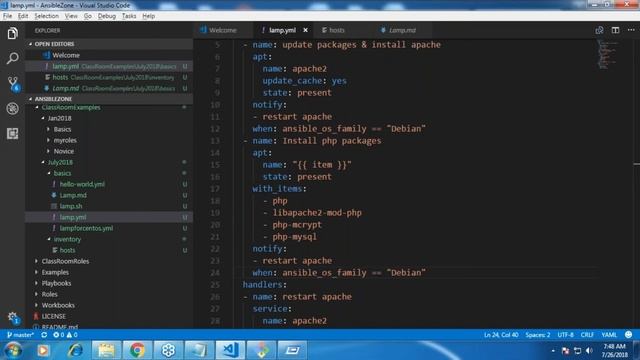Open the Manage gear menu
The height and width of the screenshot is (360, 640).
coord(13,318)
